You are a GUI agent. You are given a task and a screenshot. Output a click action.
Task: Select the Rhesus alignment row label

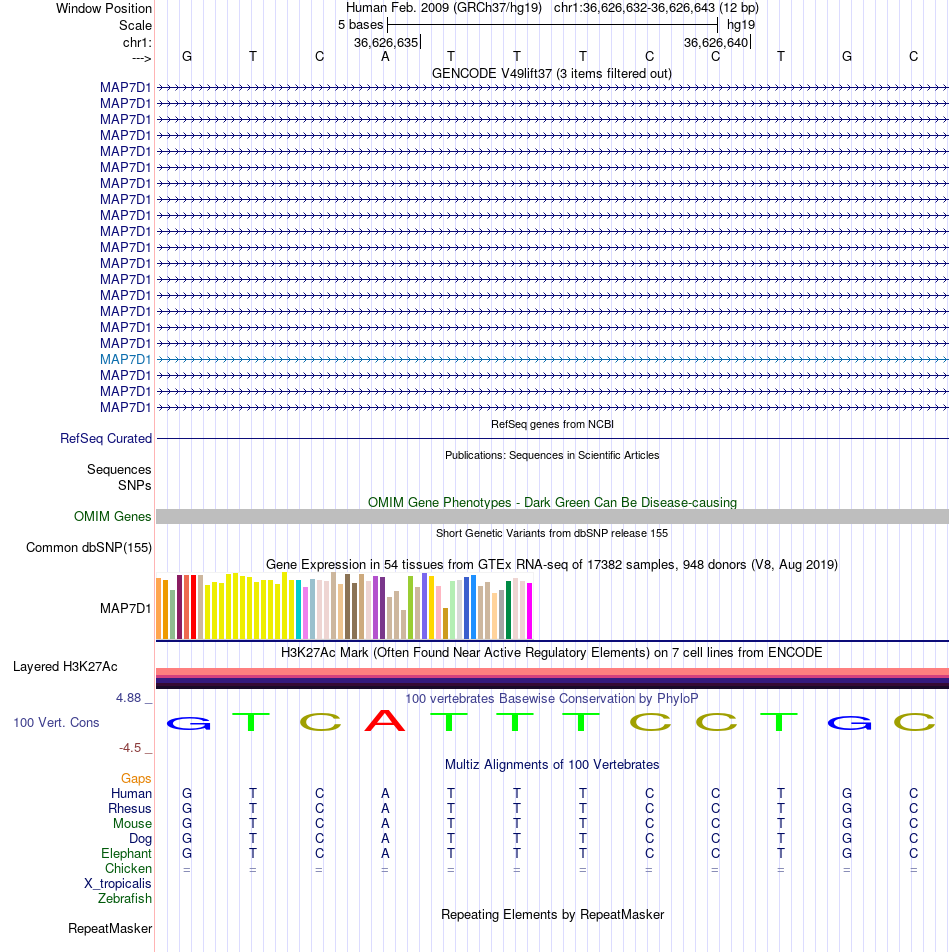click(130, 809)
